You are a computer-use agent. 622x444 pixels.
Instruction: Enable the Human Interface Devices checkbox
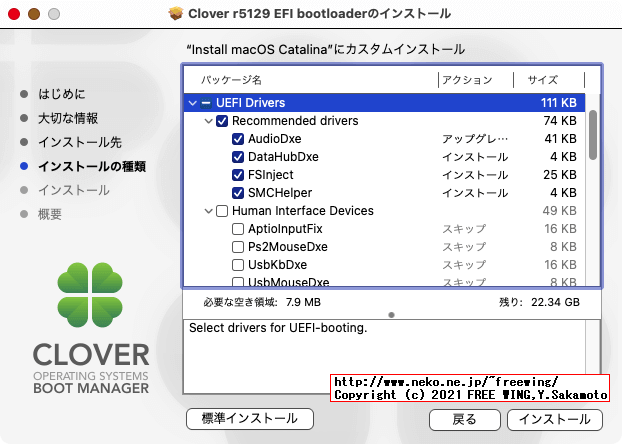(x=222, y=211)
